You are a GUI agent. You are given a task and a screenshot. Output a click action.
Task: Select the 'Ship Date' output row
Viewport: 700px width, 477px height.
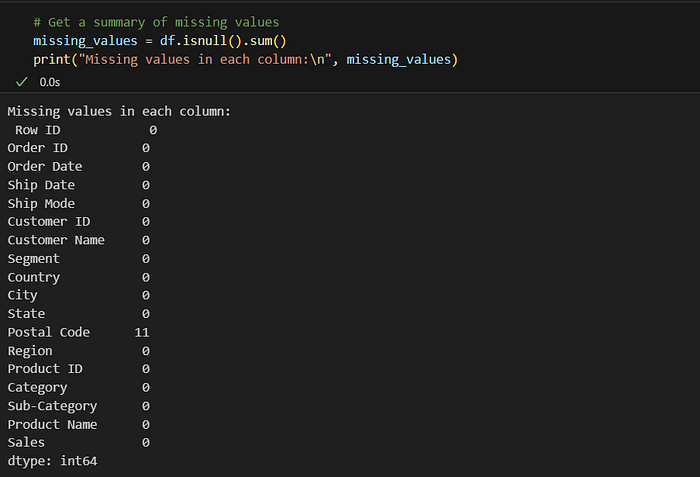(x=79, y=185)
